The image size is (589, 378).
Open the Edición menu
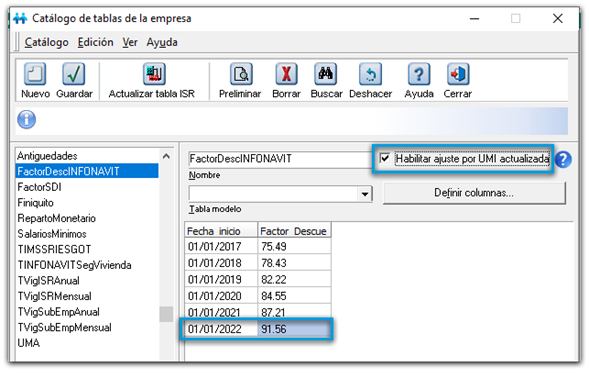tap(95, 42)
